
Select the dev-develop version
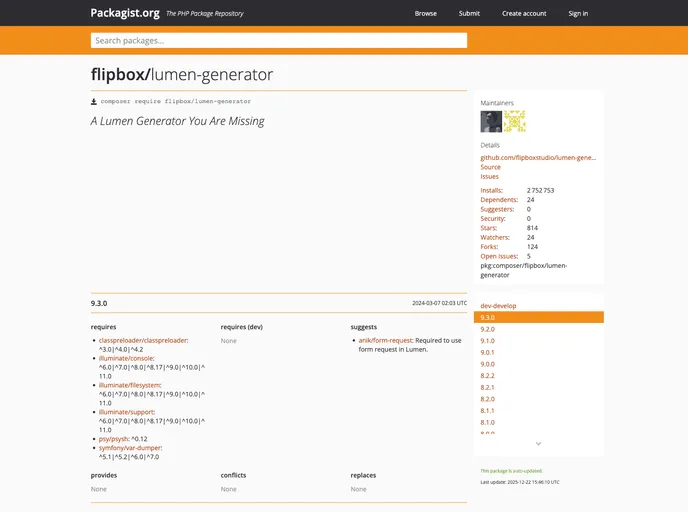click(x=498, y=305)
